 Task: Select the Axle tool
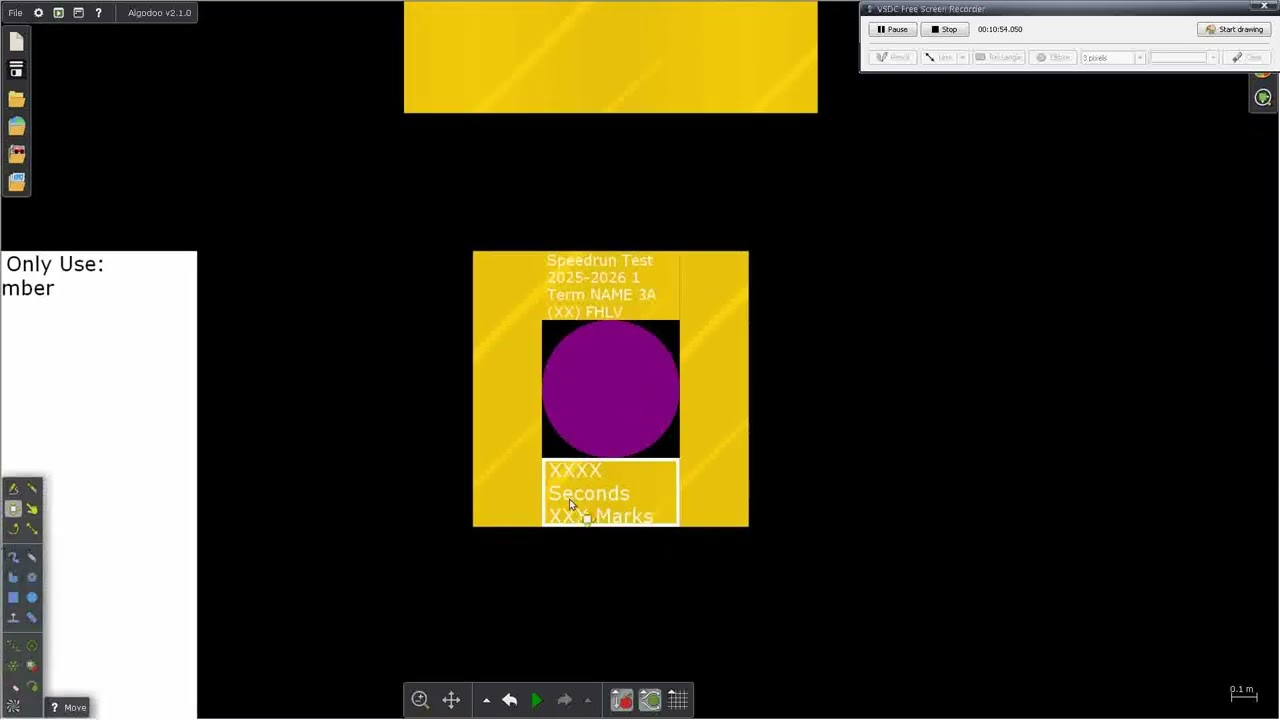point(32,646)
